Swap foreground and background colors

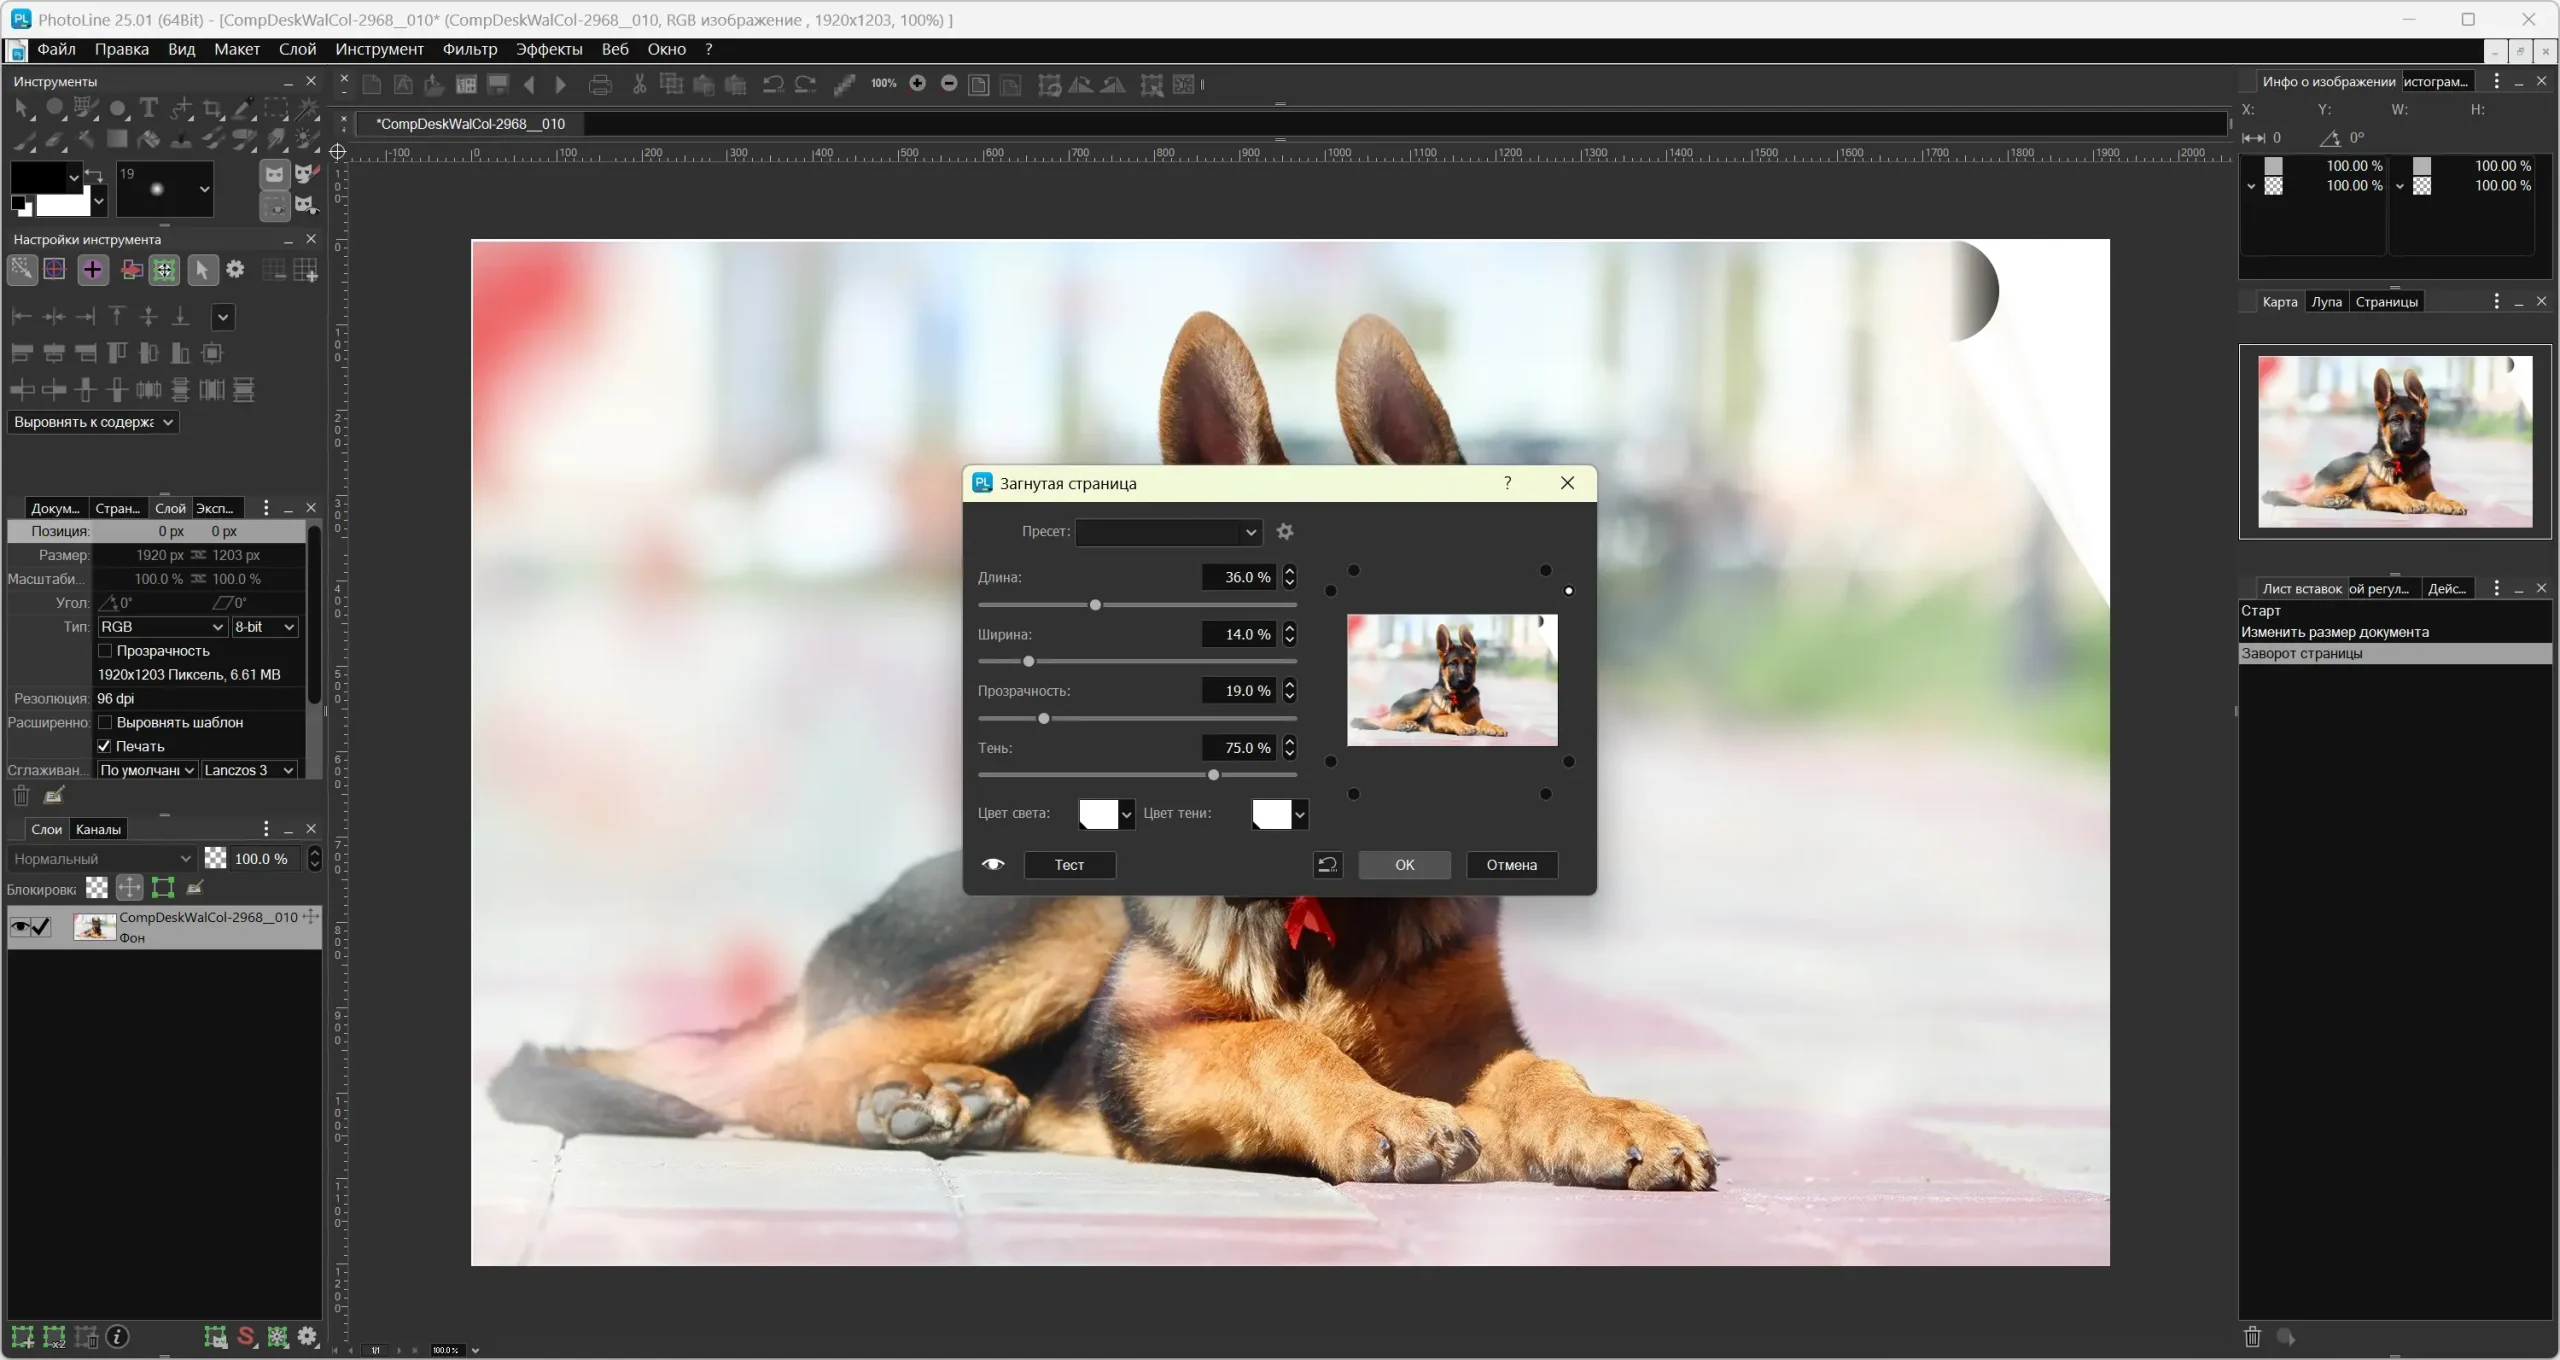tap(94, 176)
